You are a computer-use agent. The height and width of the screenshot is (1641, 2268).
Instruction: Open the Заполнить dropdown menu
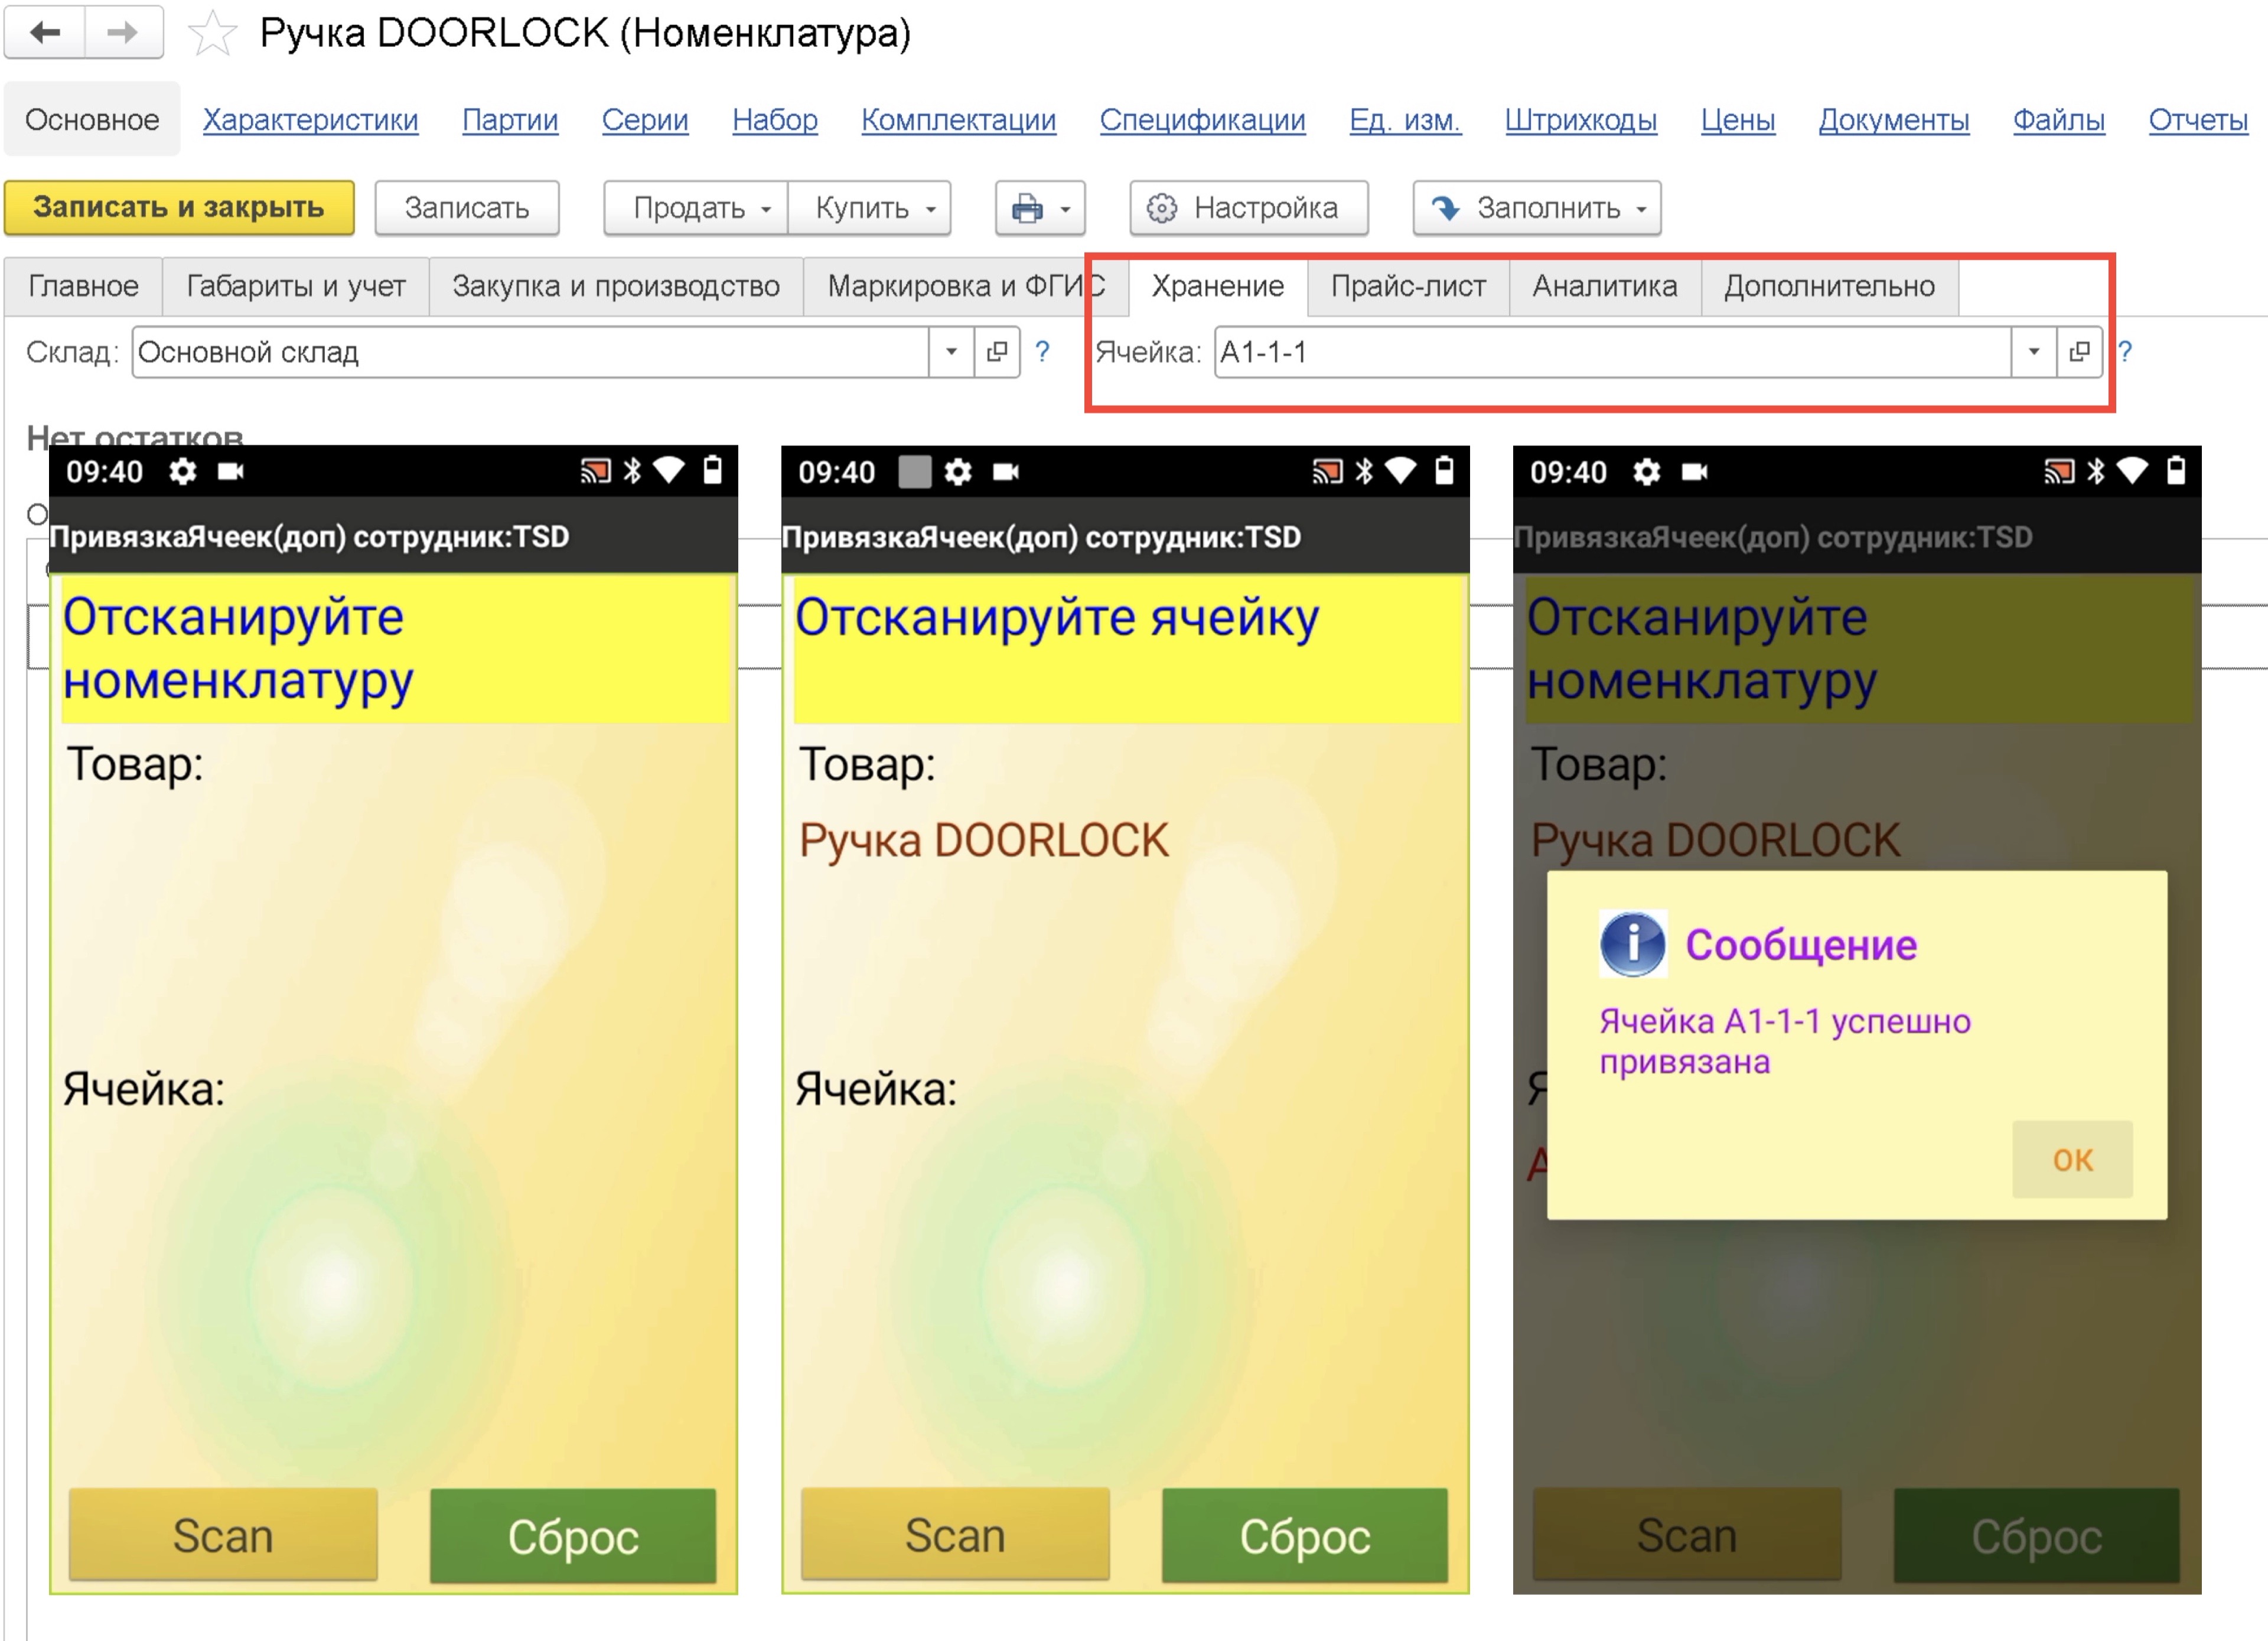click(1537, 208)
